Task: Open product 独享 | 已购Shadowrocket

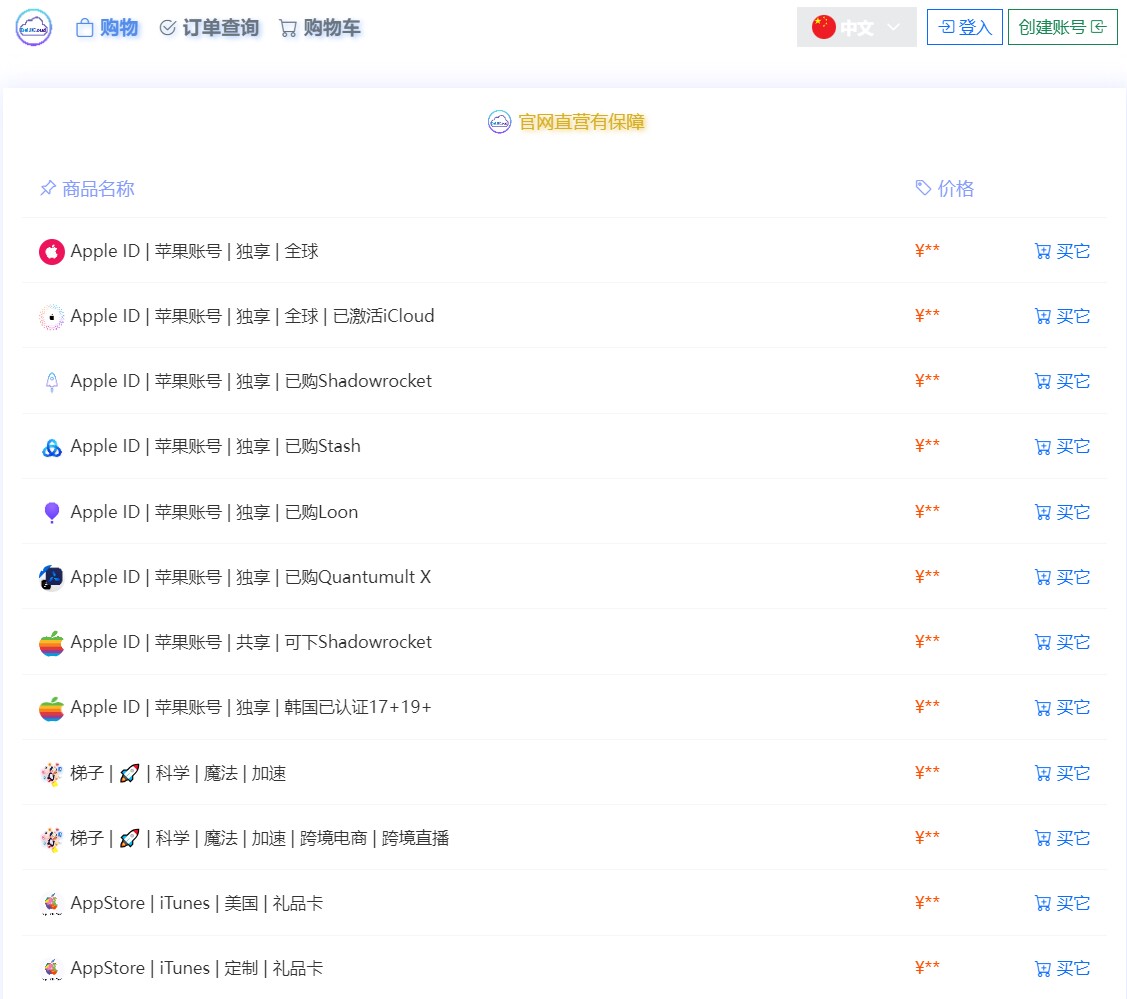Action: coord(251,382)
